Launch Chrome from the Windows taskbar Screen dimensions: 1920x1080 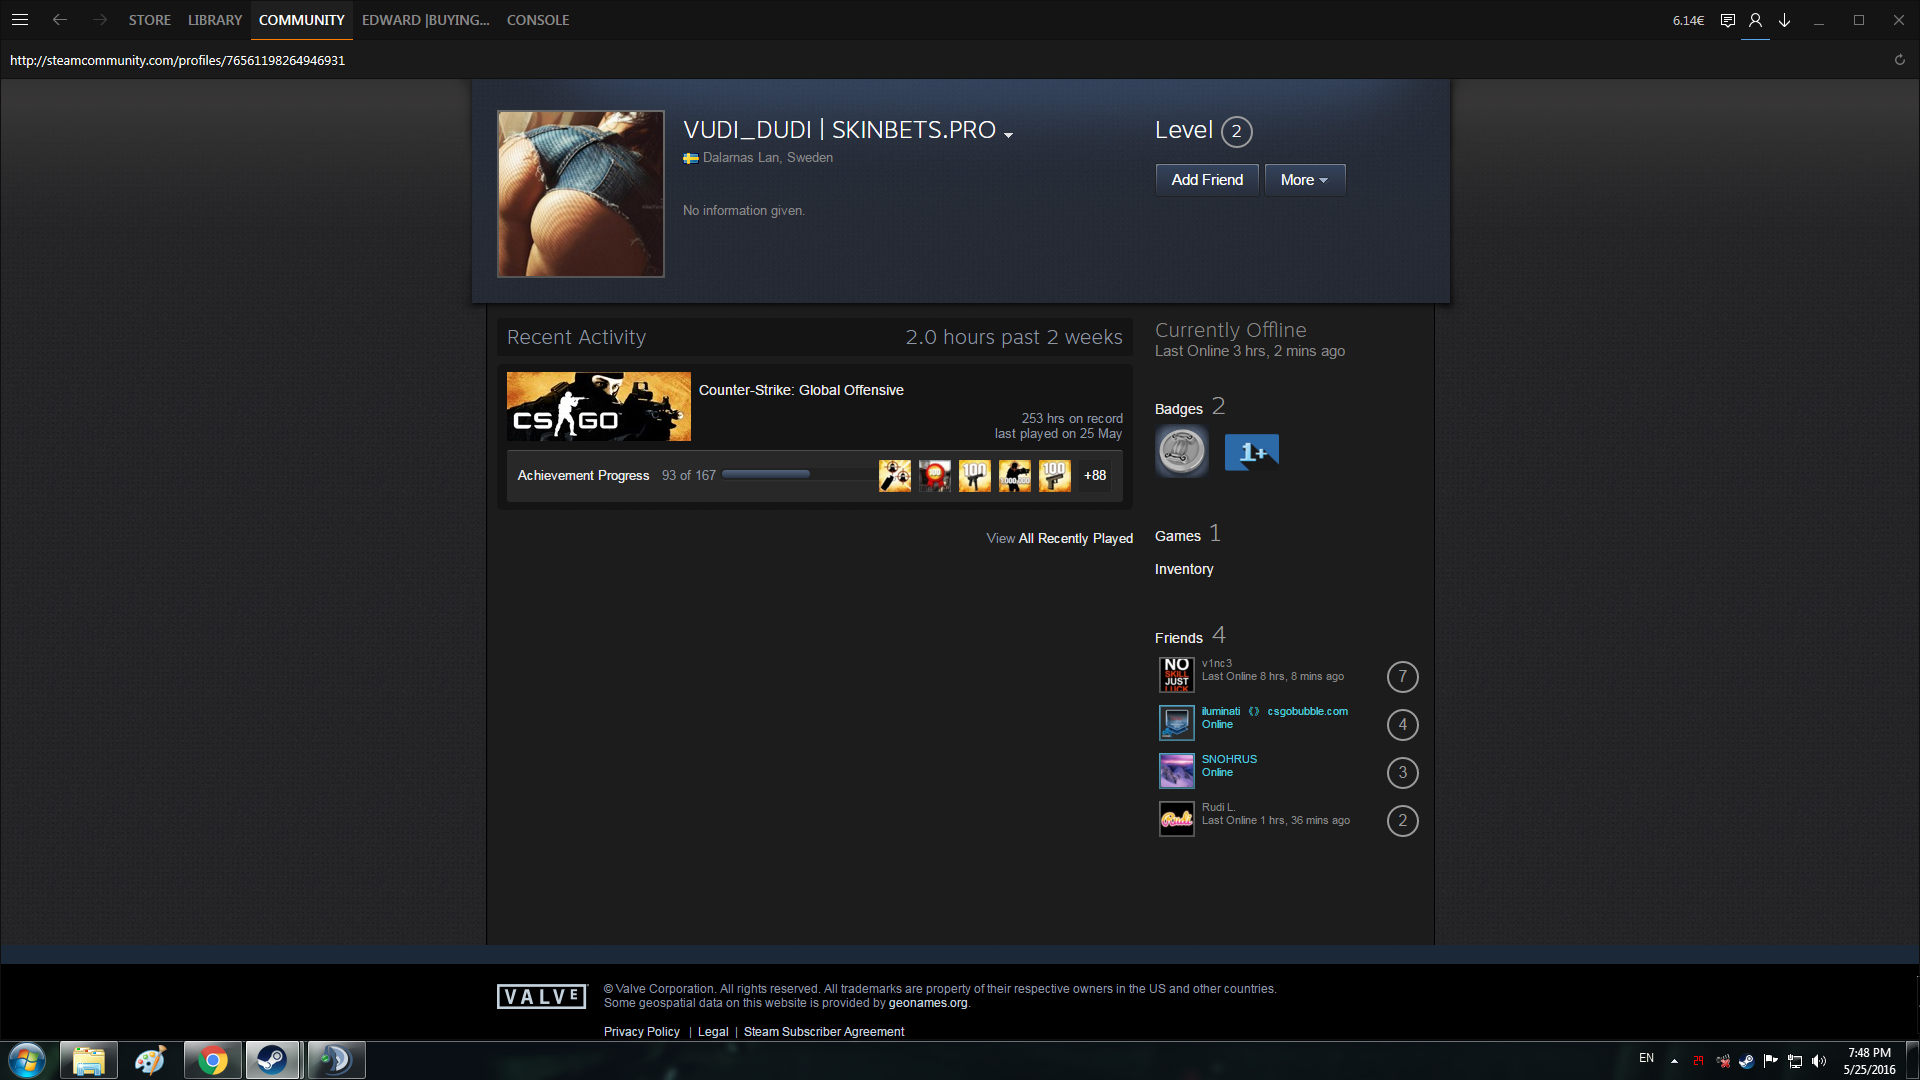click(212, 1060)
